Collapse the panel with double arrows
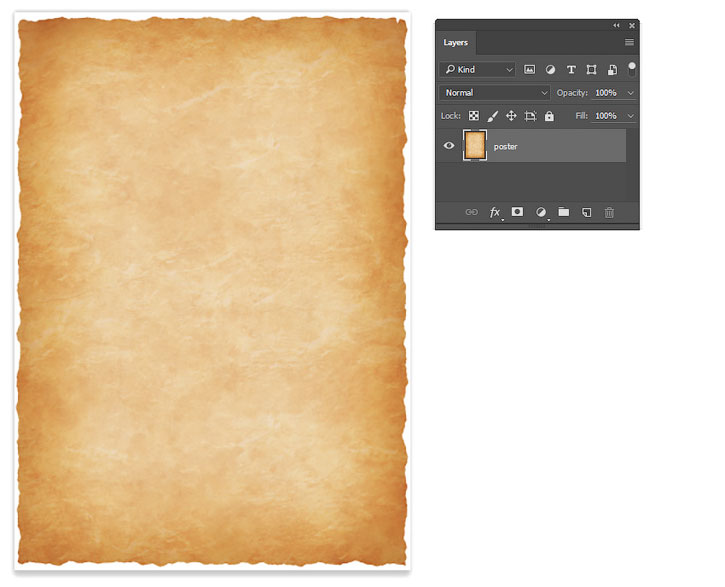 point(616,25)
